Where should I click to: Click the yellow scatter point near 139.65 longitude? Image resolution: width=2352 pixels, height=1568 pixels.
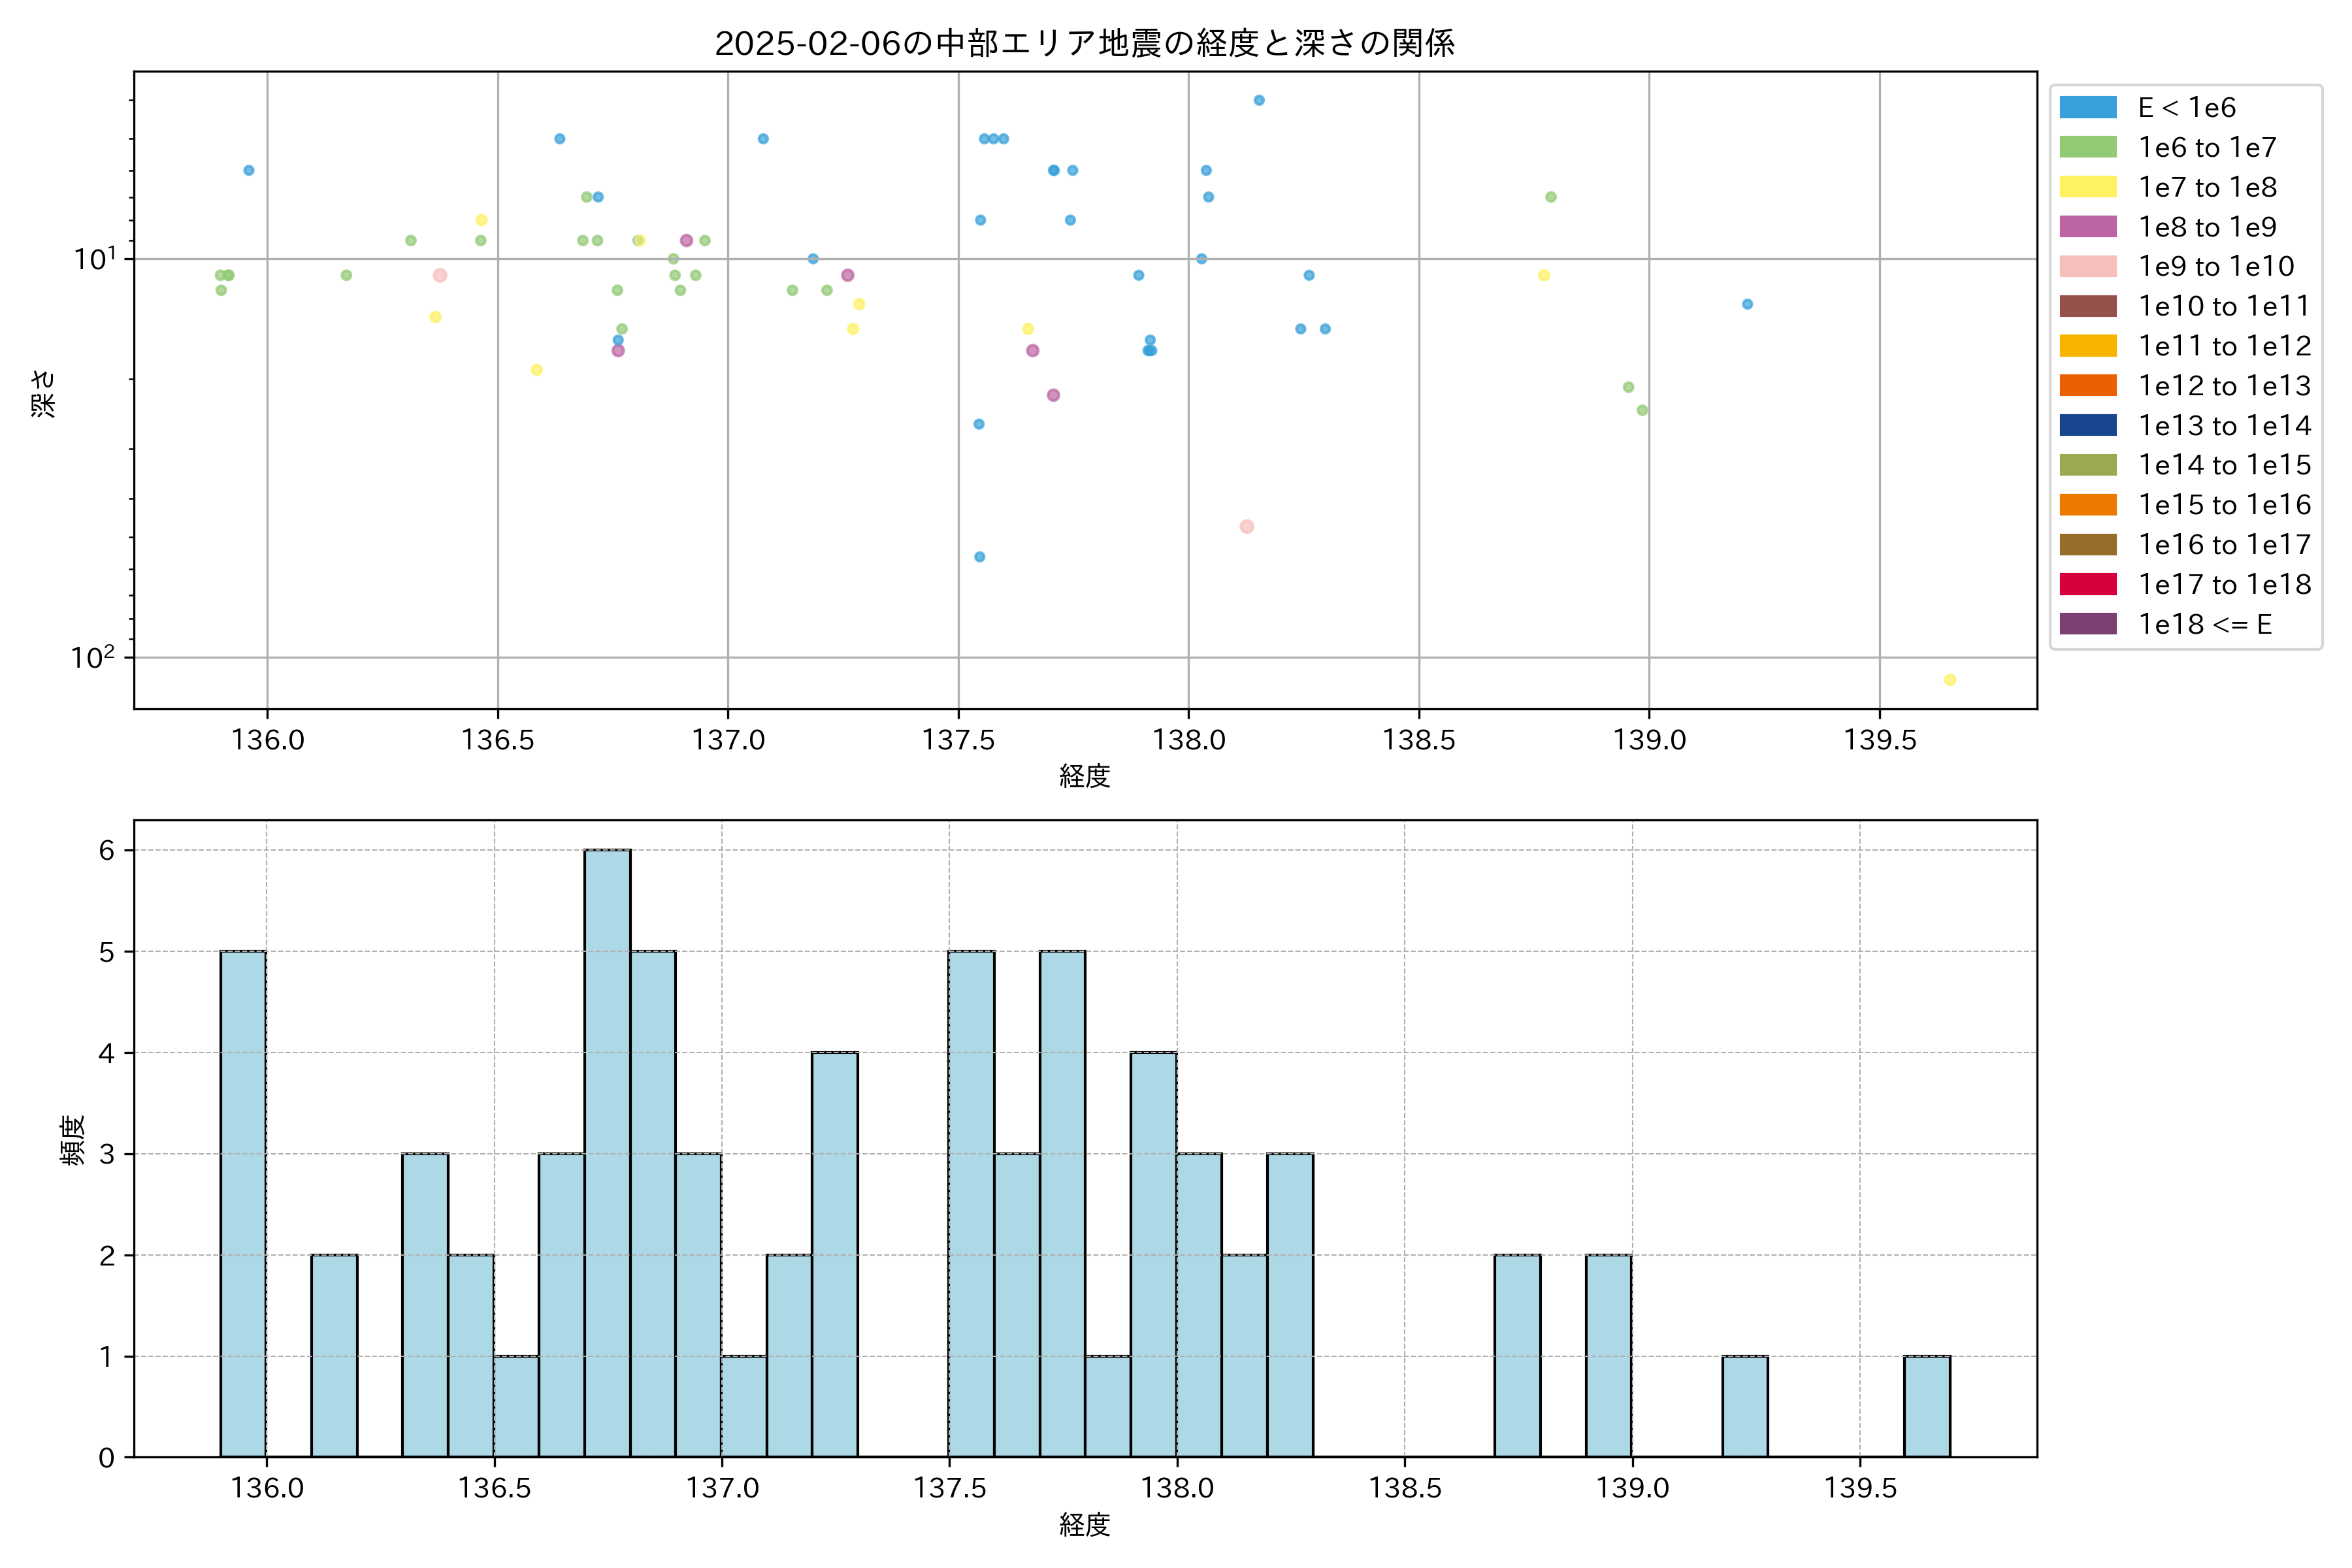click(1950, 680)
